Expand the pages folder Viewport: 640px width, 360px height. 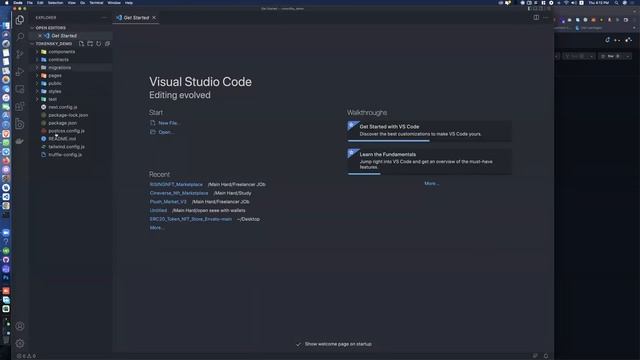pos(55,76)
